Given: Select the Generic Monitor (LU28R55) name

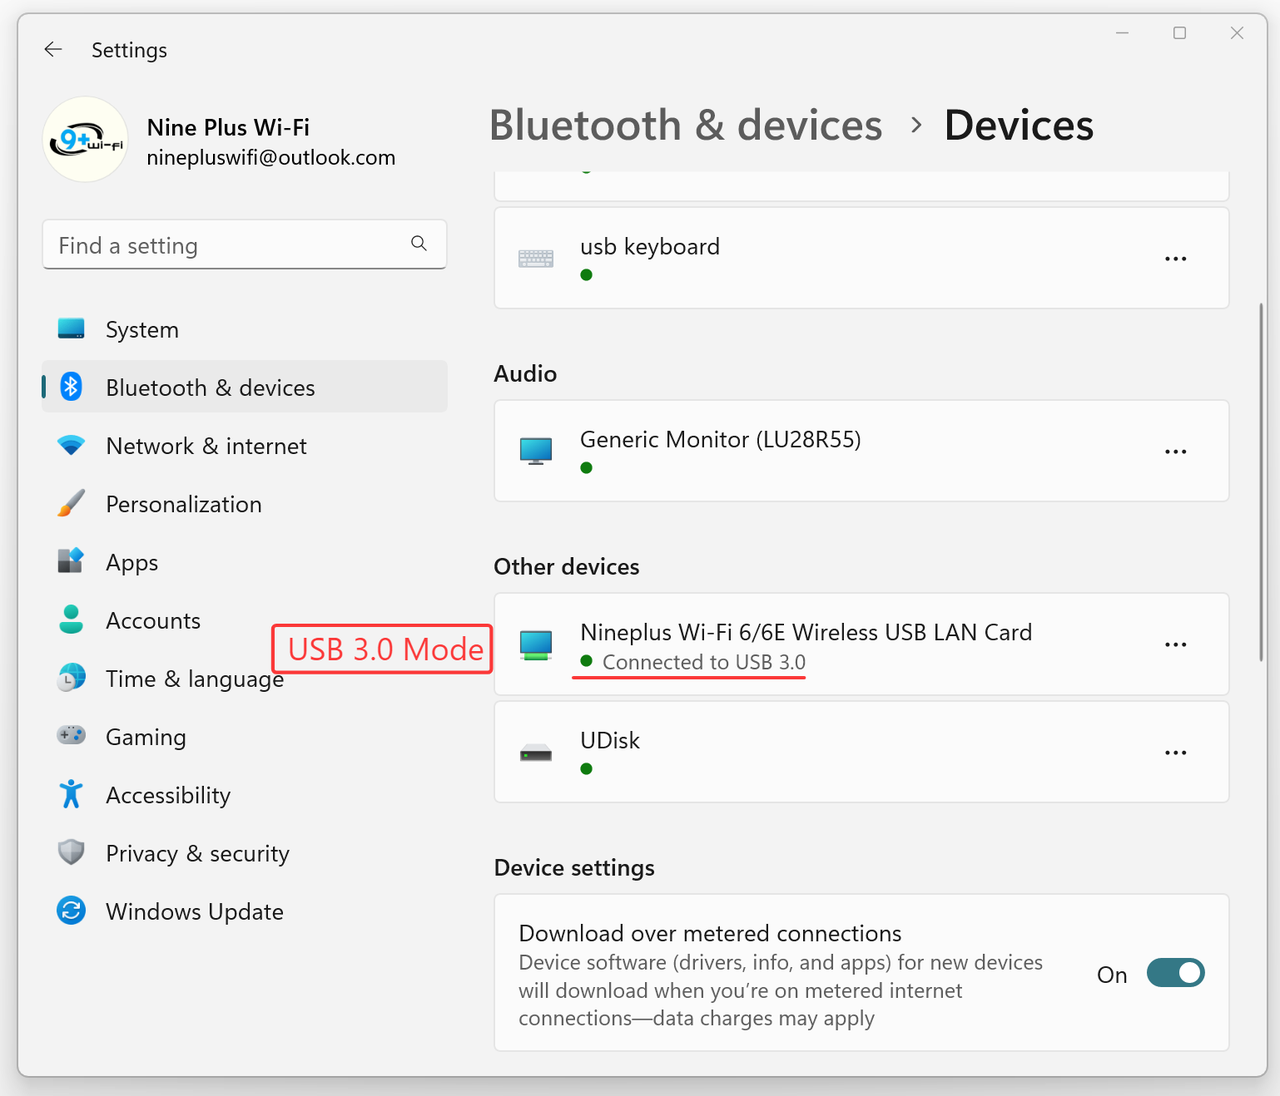Looking at the screenshot, I should pyautogui.click(x=720, y=440).
